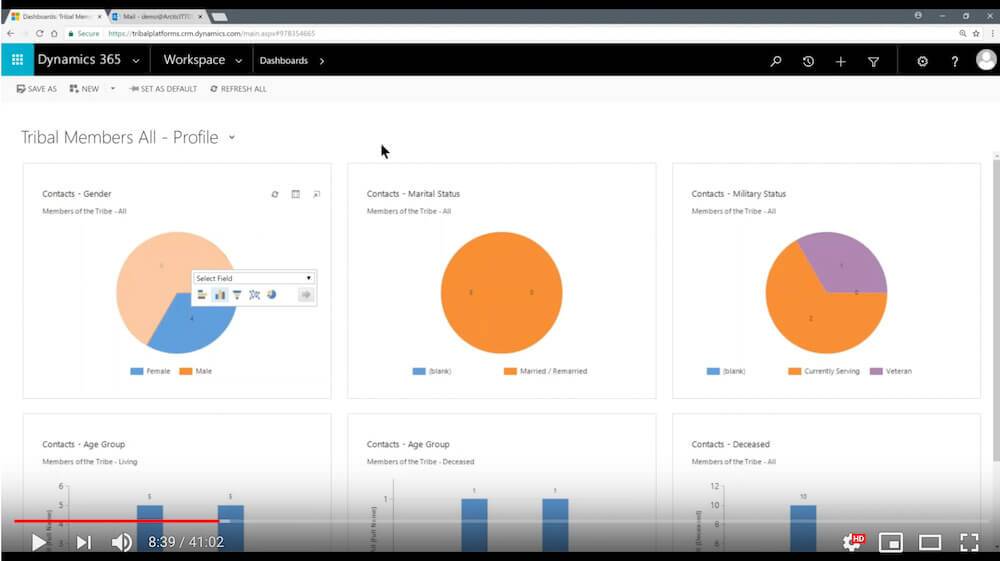Click the red video progress bar
Screen dimensions: 1000x561
pos(117,521)
